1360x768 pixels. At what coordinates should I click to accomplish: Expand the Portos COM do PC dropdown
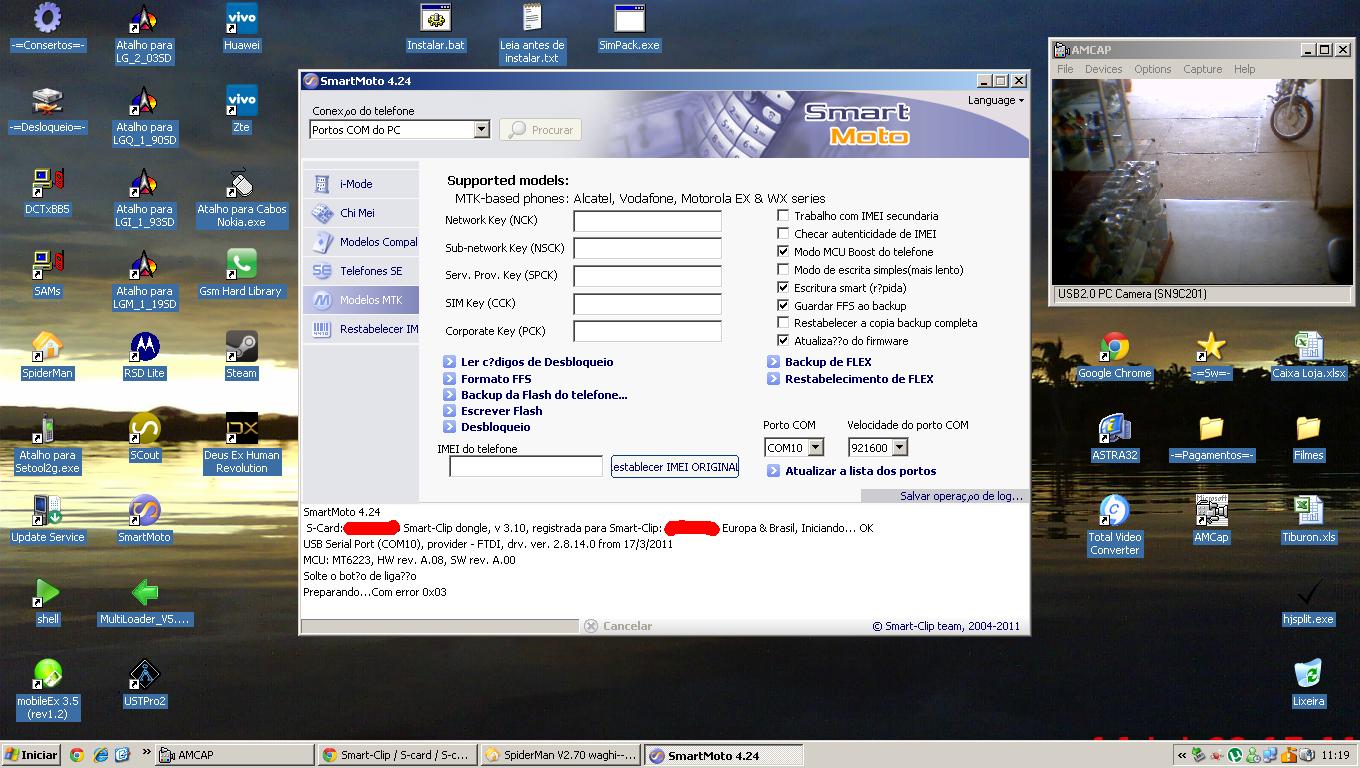click(481, 130)
